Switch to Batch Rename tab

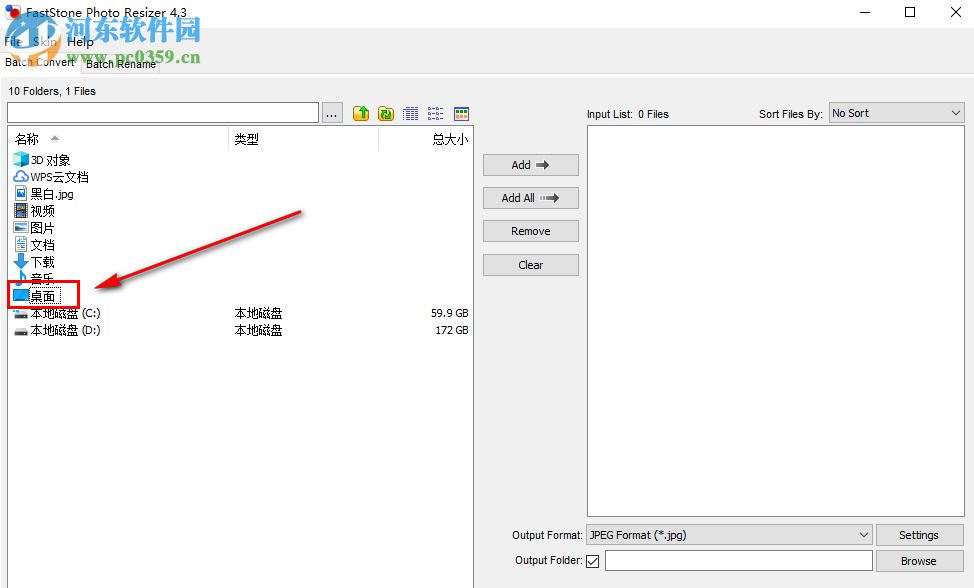pos(121,63)
